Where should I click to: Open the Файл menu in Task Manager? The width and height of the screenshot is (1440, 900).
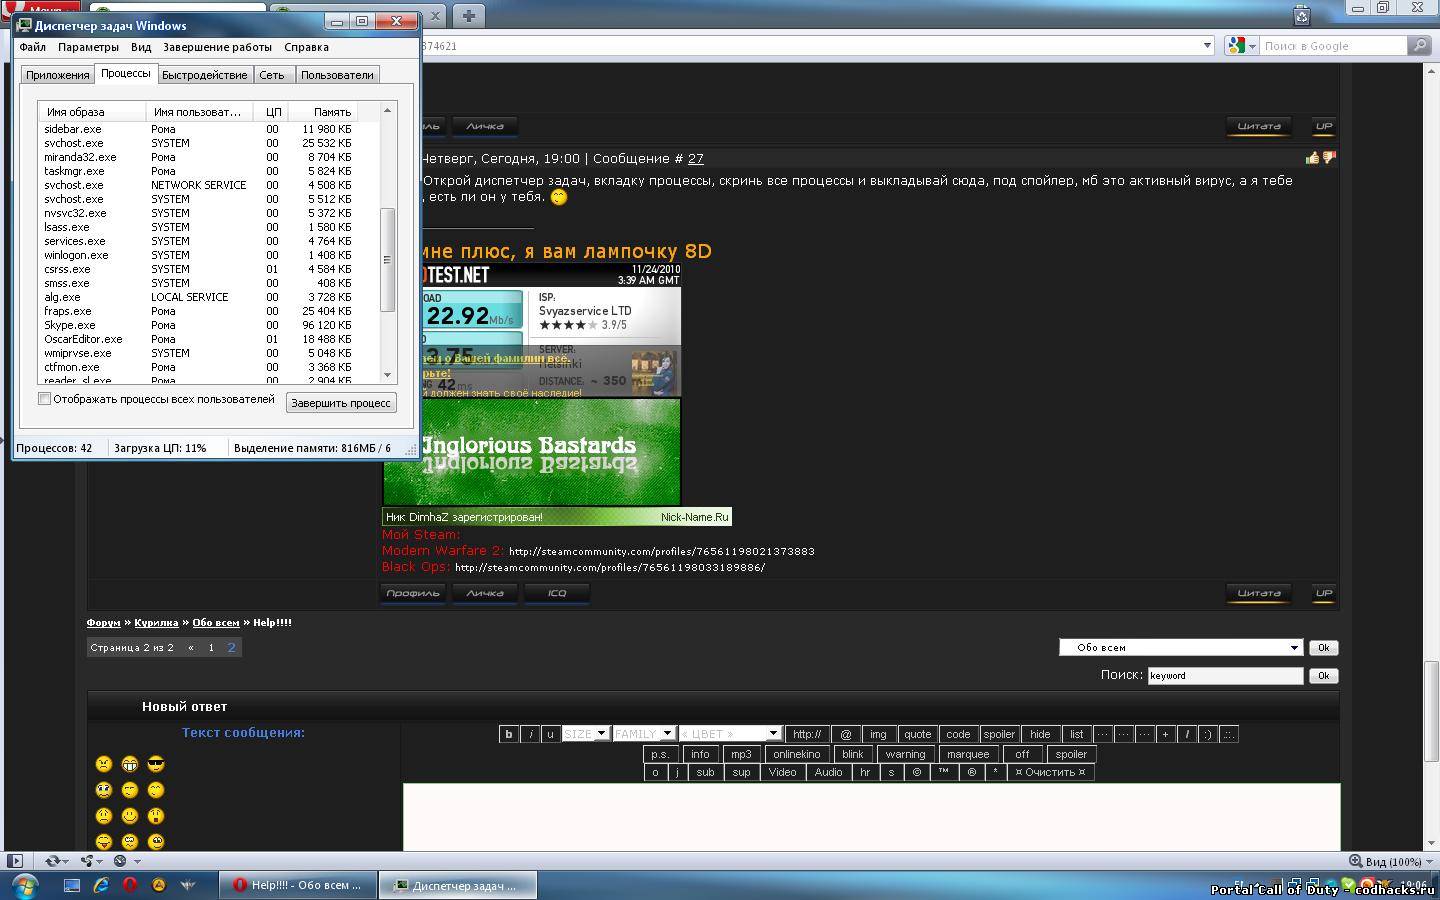[x=32, y=47]
